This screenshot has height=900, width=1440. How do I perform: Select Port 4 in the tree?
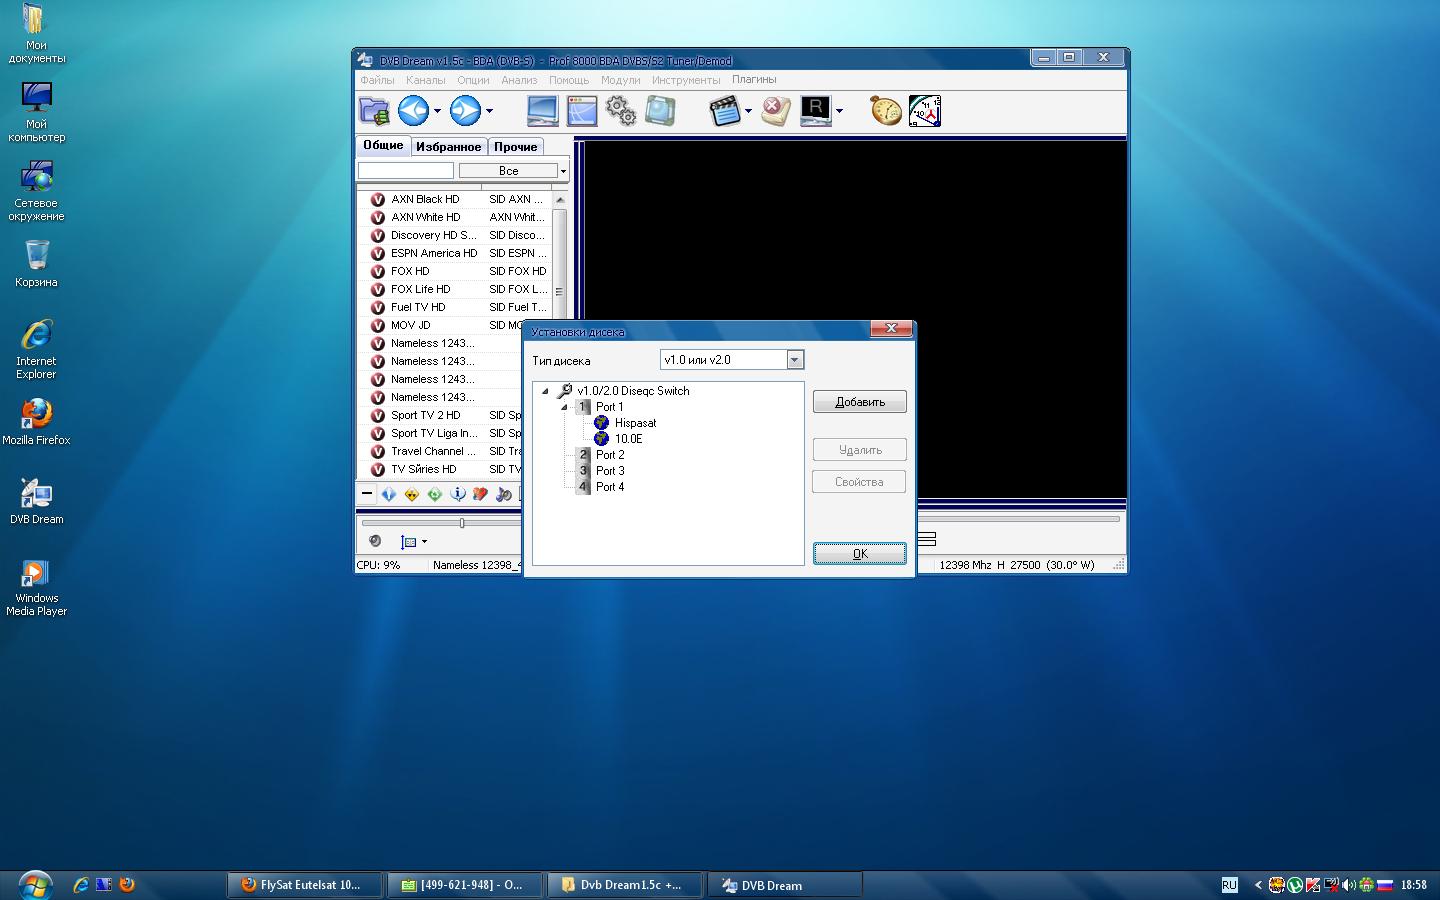tap(610, 487)
